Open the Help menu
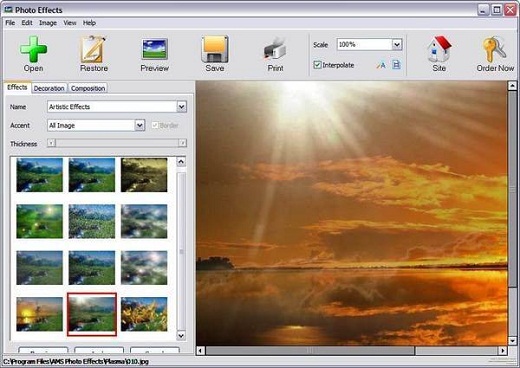 tap(89, 23)
